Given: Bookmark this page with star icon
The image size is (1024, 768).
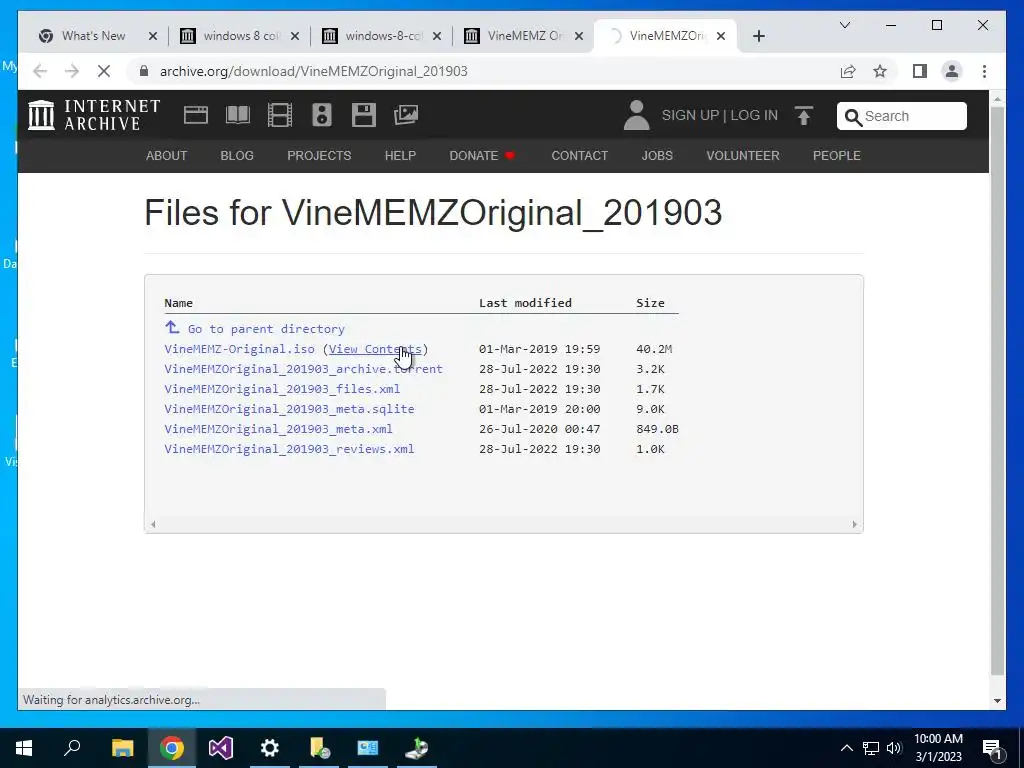Looking at the screenshot, I should pos(880,71).
